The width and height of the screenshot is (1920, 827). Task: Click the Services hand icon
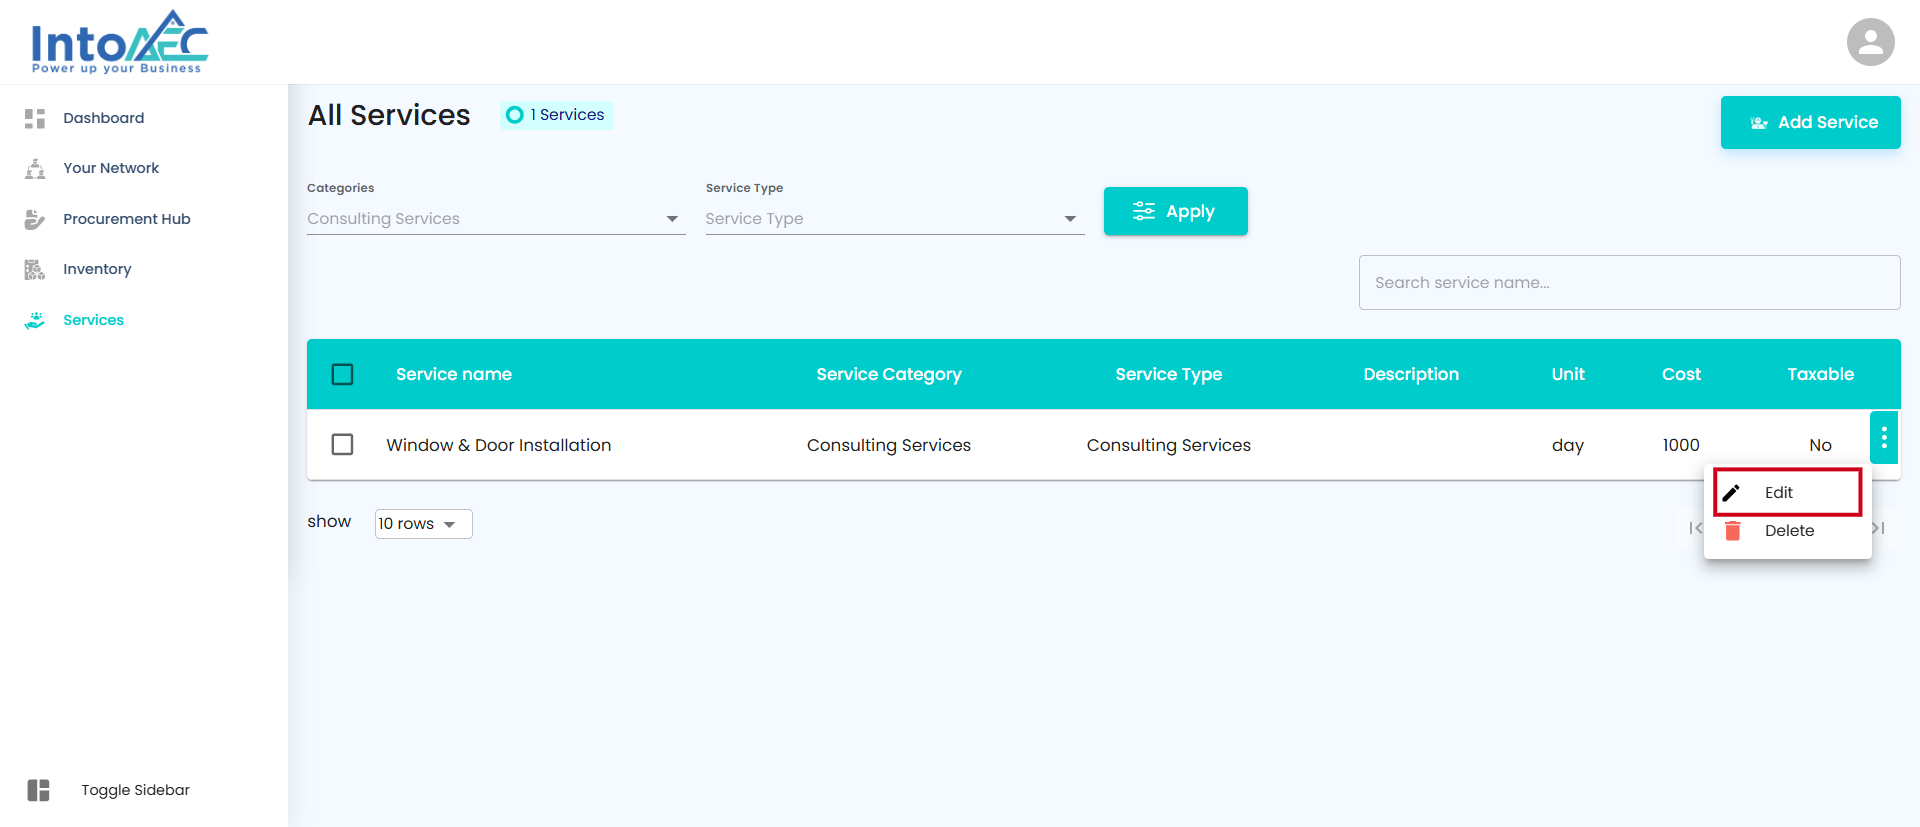35,320
